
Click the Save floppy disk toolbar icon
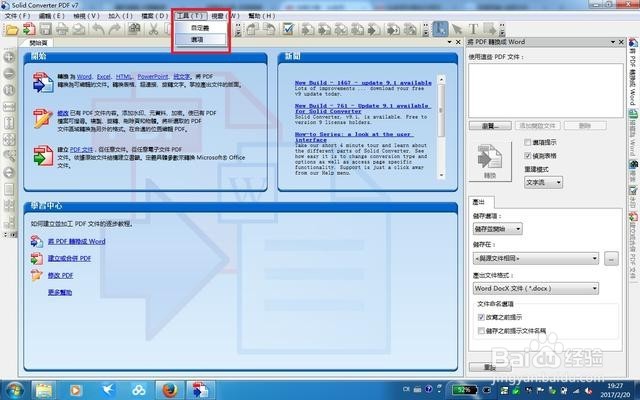(x=45, y=29)
